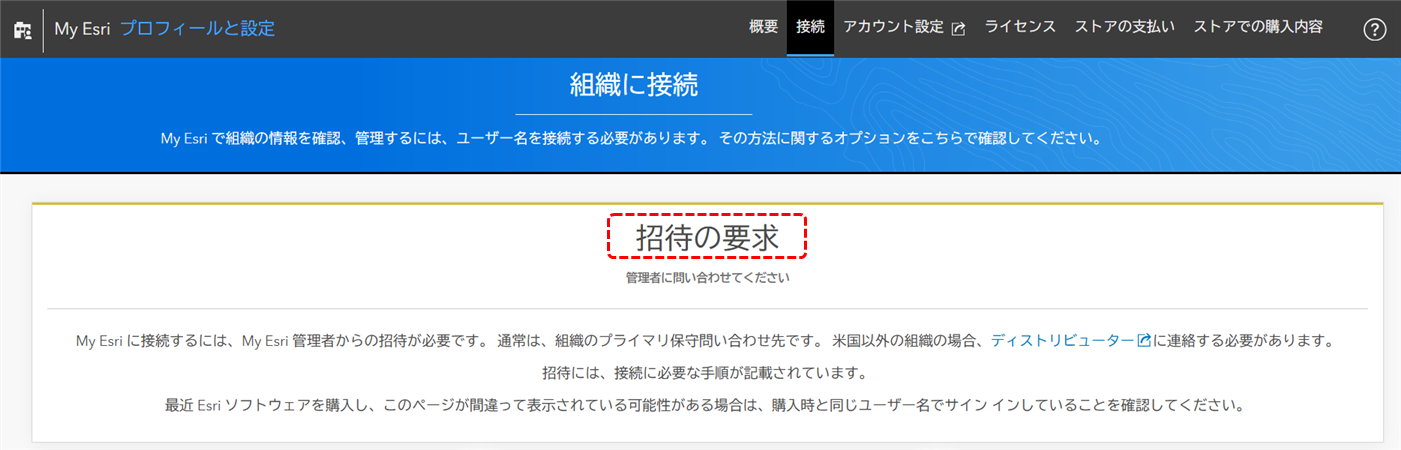
Task: Click text 招待には、接続に必要な手順が記載されています。
Action: pos(703,374)
